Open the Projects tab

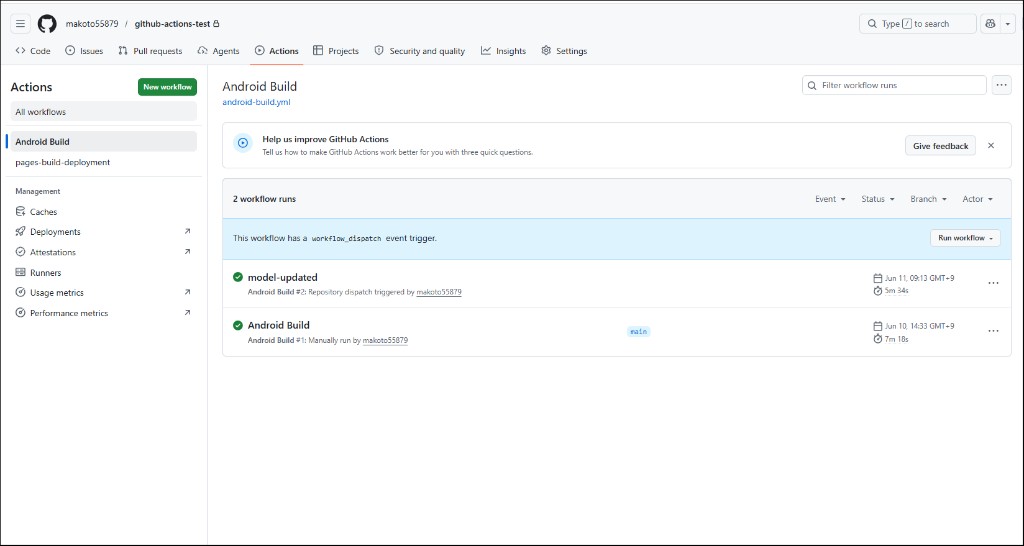pyautogui.click(x=336, y=51)
